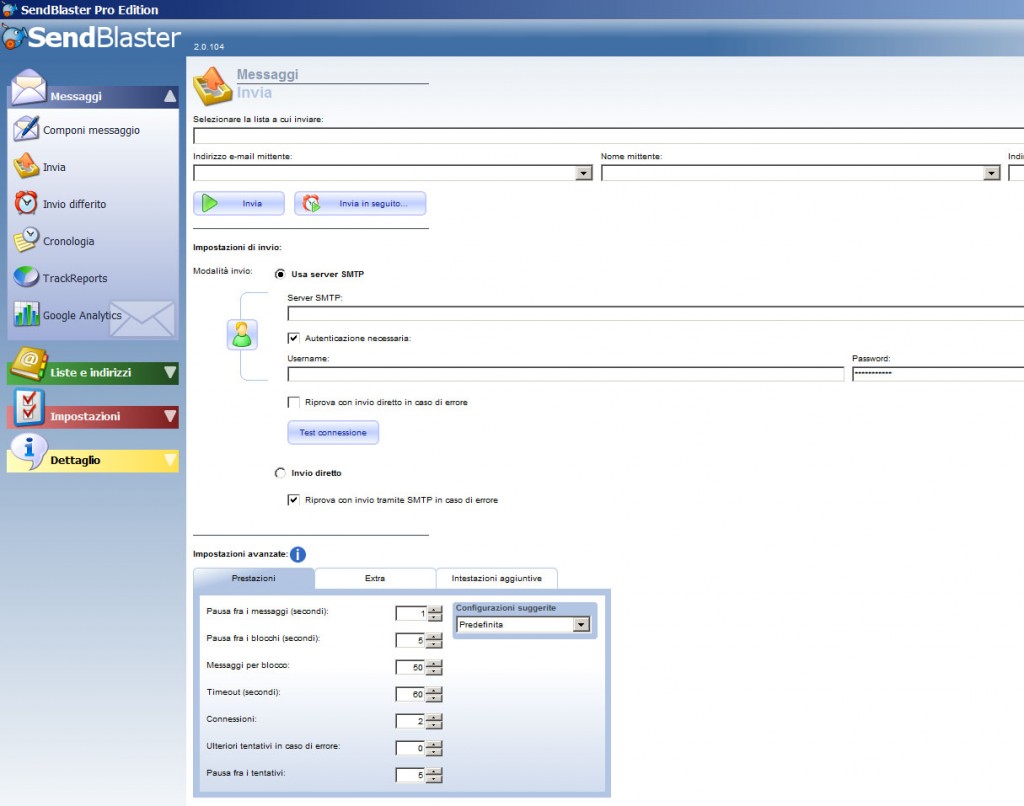Click the Impostazioni di invio heading
1024x806 pixels.
237,248
